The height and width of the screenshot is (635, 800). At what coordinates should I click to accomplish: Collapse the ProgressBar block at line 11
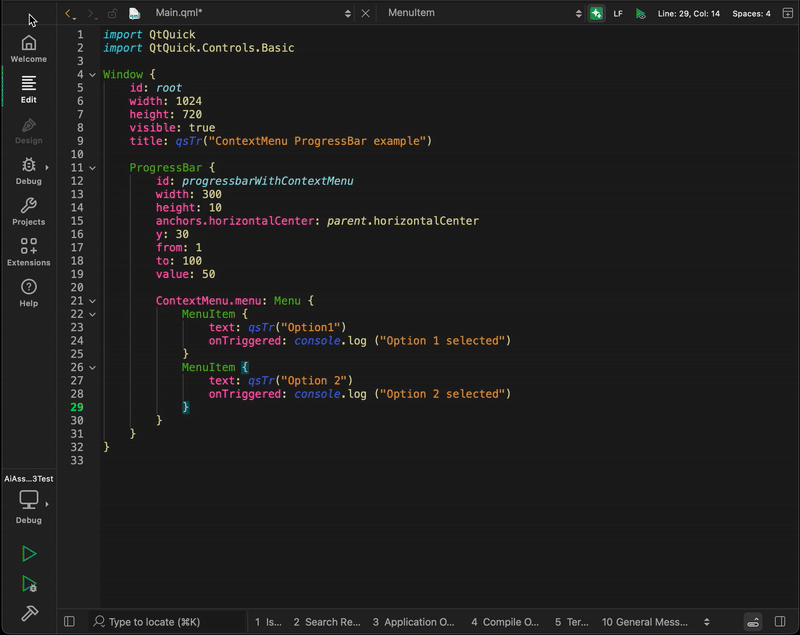[92, 167]
